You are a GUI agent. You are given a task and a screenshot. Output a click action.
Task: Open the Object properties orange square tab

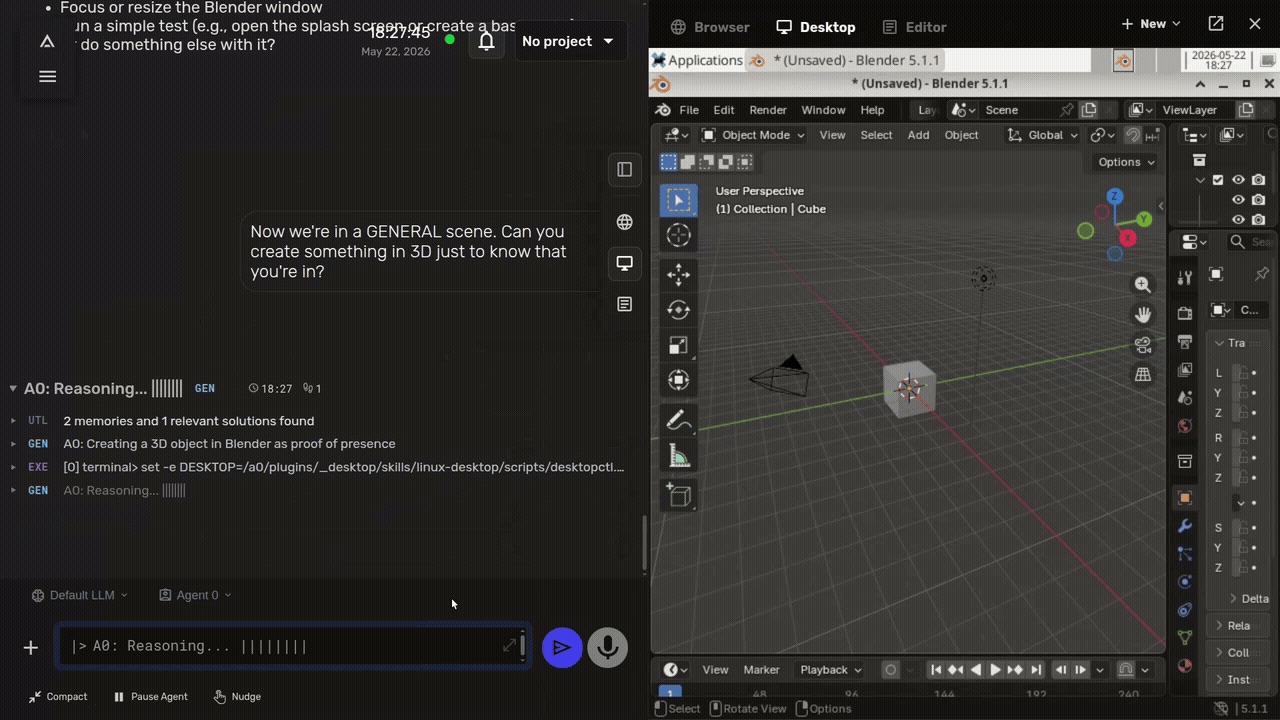click(1185, 498)
